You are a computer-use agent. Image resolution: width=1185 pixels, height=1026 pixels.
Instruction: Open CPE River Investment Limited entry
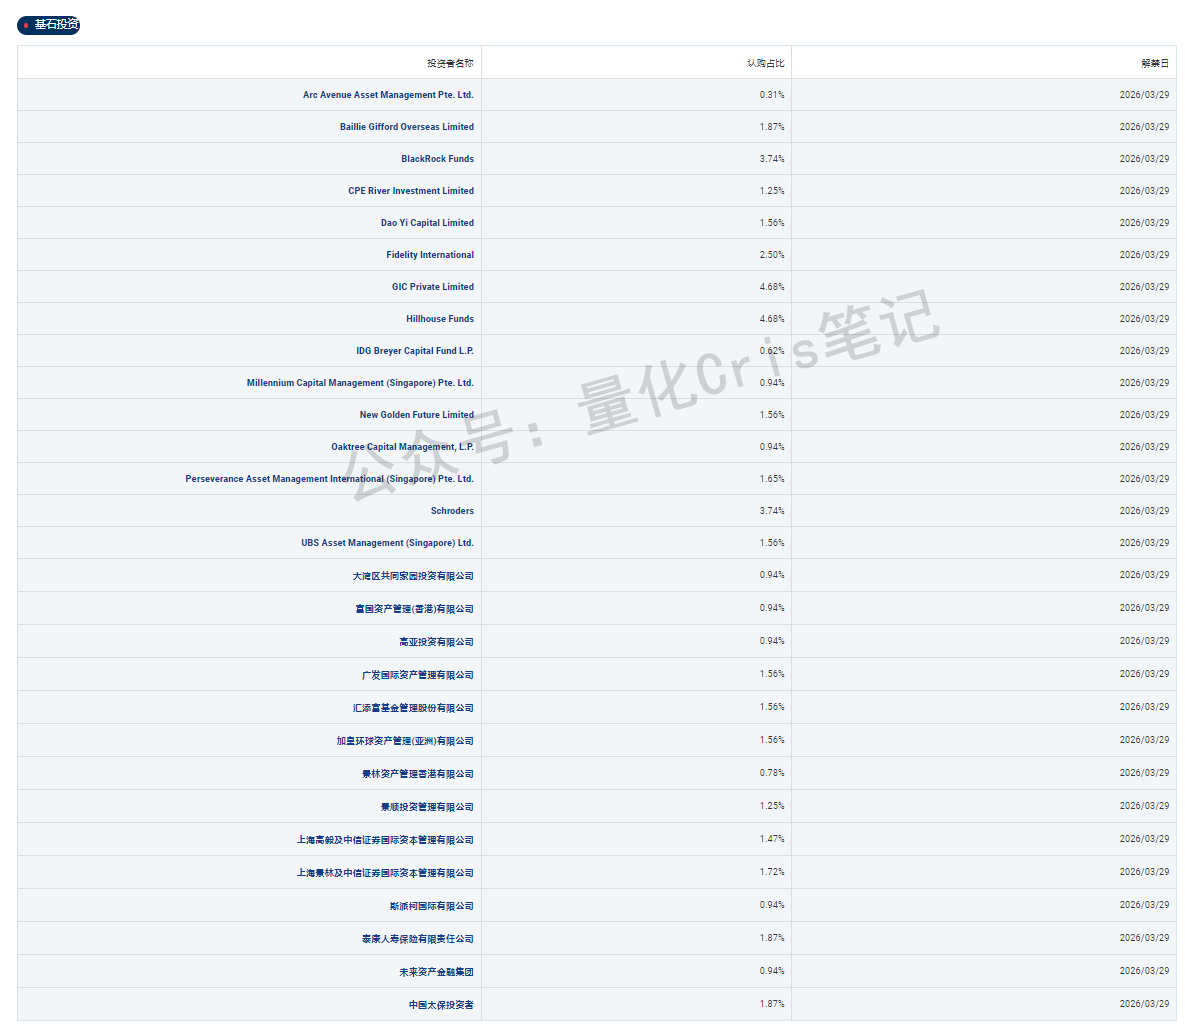(x=411, y=191)
